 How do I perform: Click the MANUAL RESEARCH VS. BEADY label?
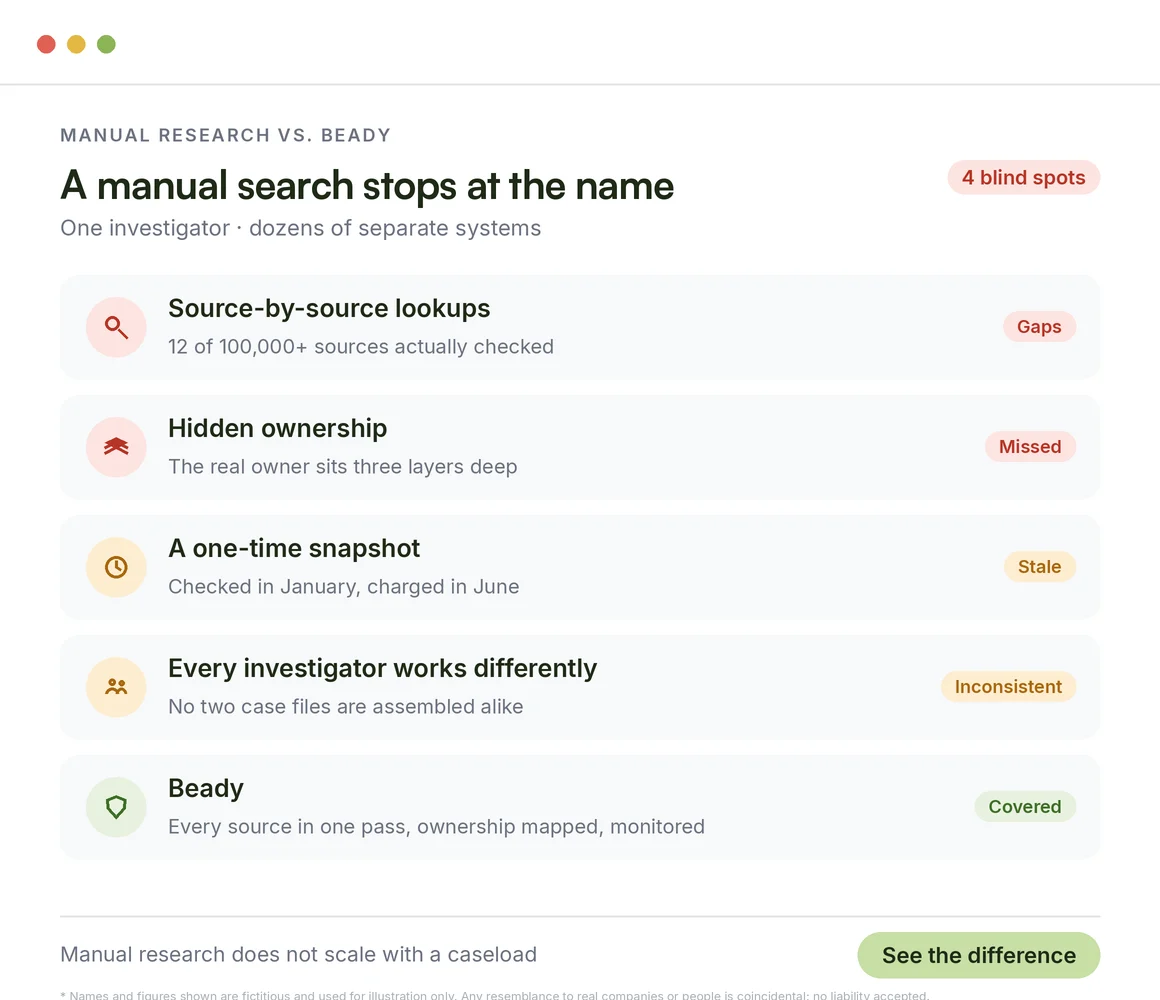point(226,135)
